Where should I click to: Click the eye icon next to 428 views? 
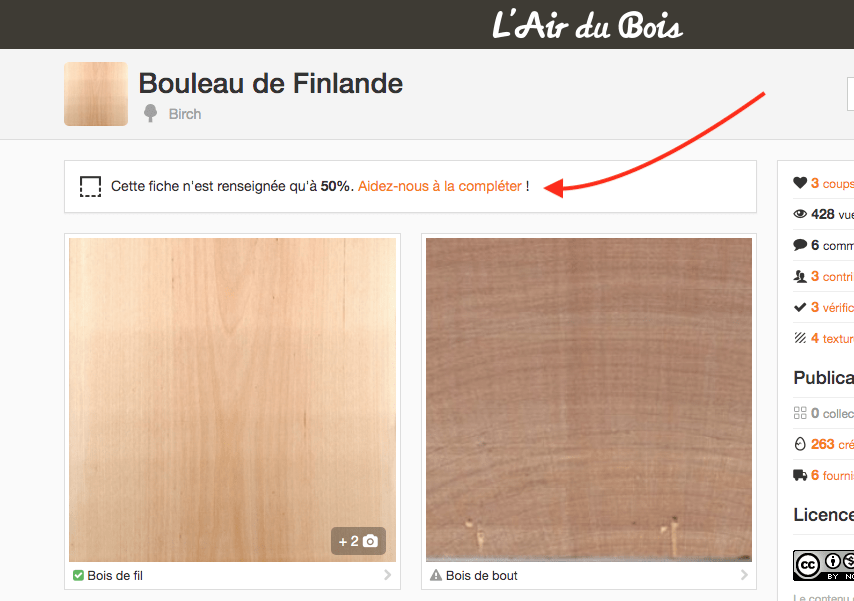(800, 214)
